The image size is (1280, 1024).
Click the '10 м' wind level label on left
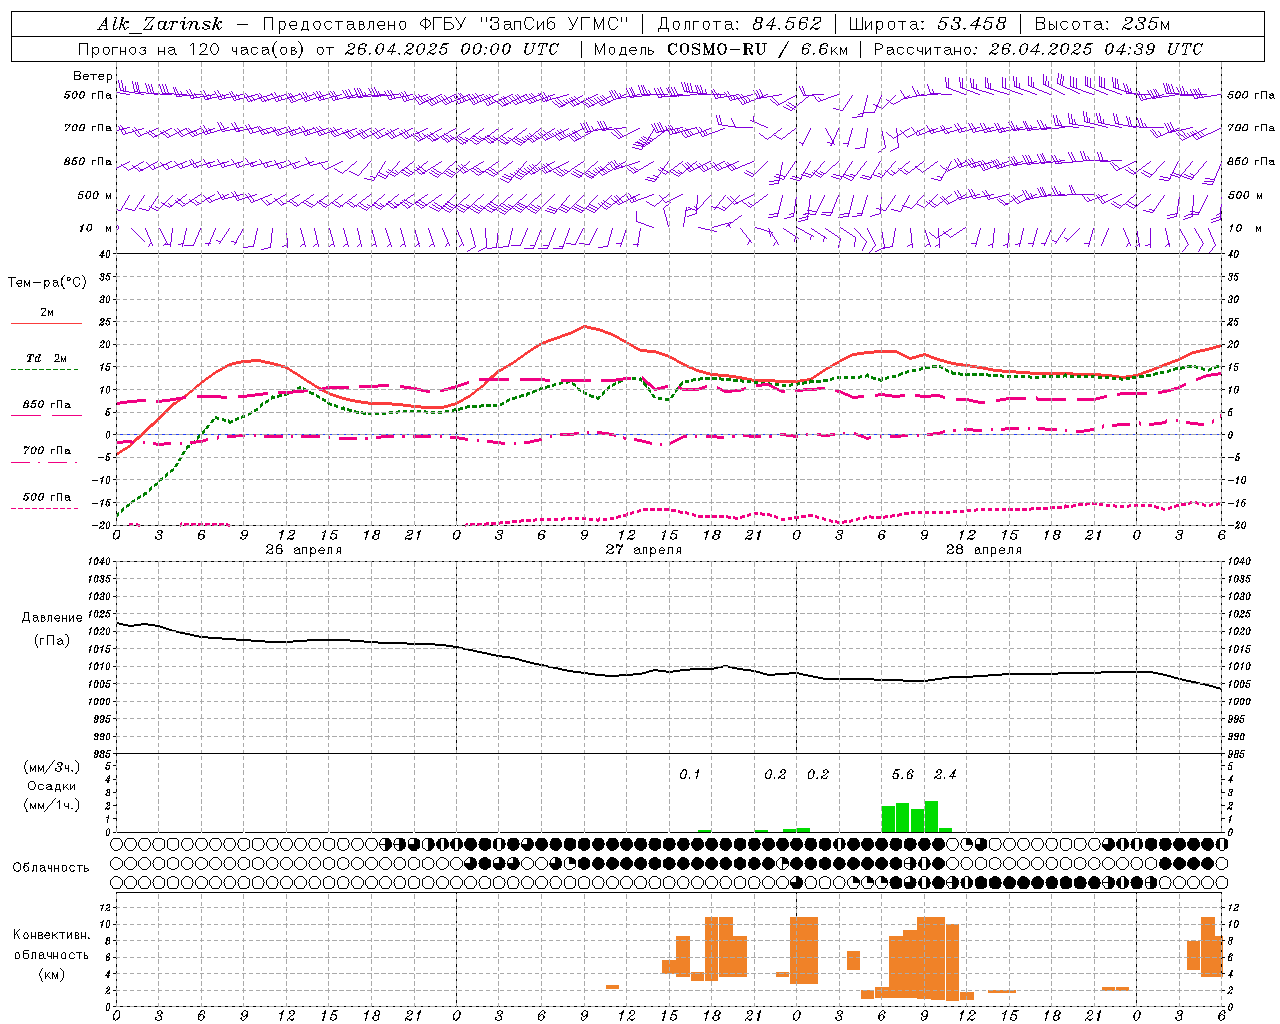pos(96,228)
